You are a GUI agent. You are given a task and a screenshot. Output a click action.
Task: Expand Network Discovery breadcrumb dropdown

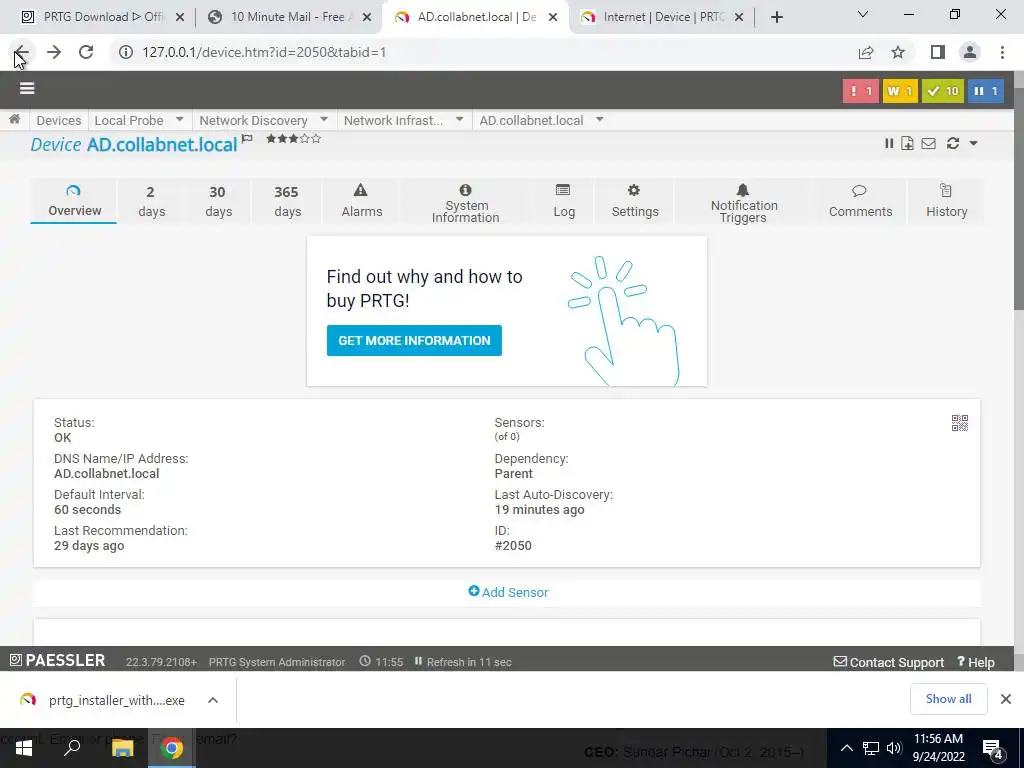click(x=324, y=120)
